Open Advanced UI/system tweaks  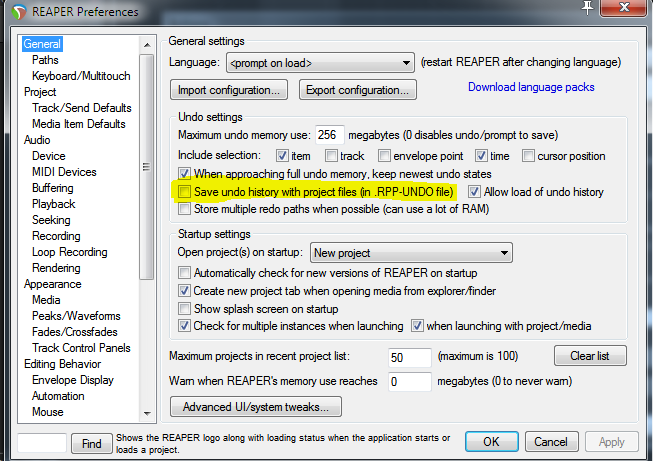click(256, 407)
